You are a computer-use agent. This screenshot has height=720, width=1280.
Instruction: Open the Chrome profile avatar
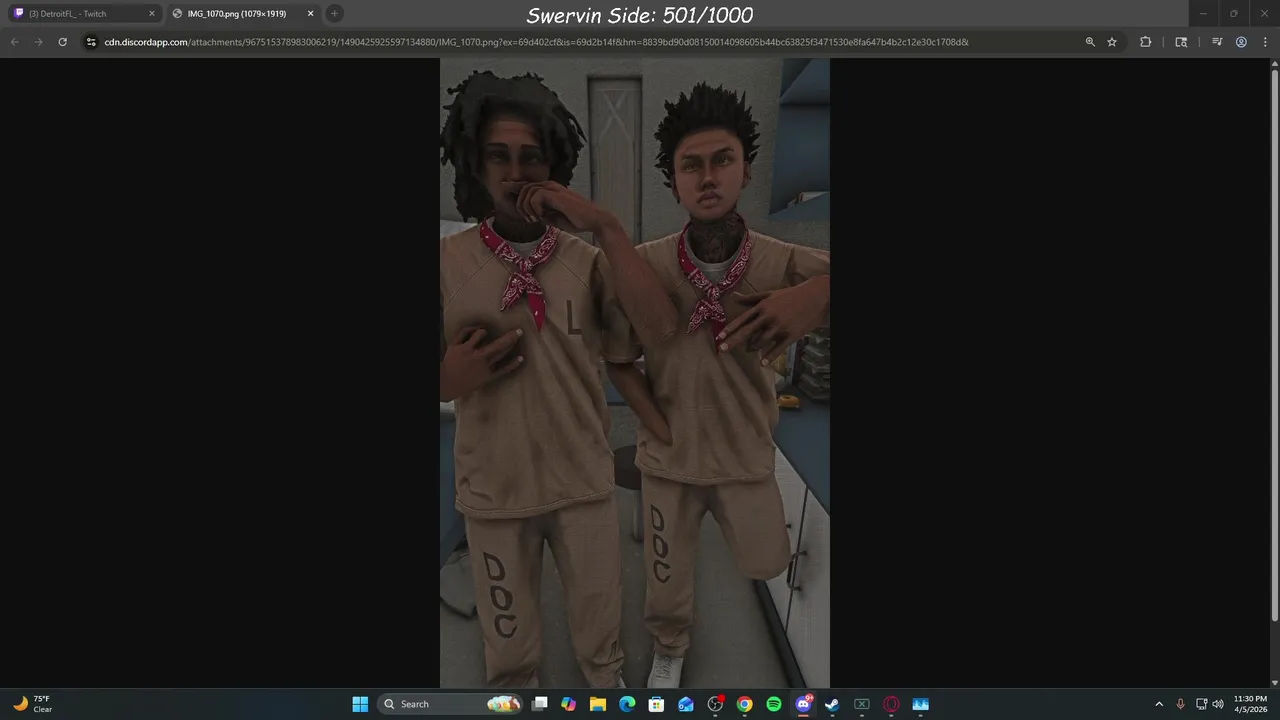[1241, 42]
